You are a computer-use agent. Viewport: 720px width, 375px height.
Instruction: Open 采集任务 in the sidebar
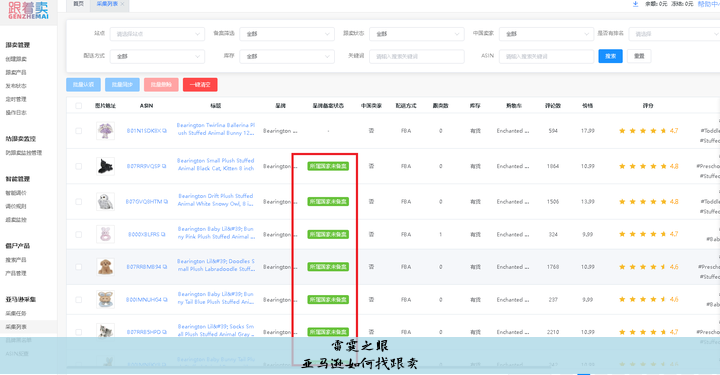point(16,313)
